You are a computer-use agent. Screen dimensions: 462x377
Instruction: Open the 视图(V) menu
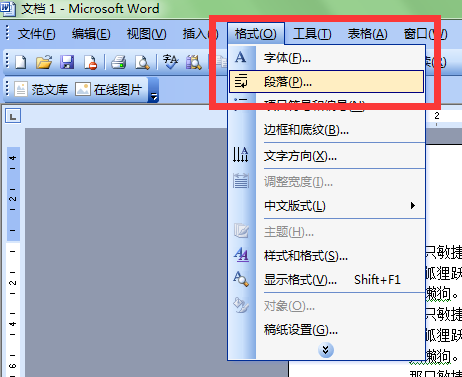pyautogui.click(x=146, y=34)
